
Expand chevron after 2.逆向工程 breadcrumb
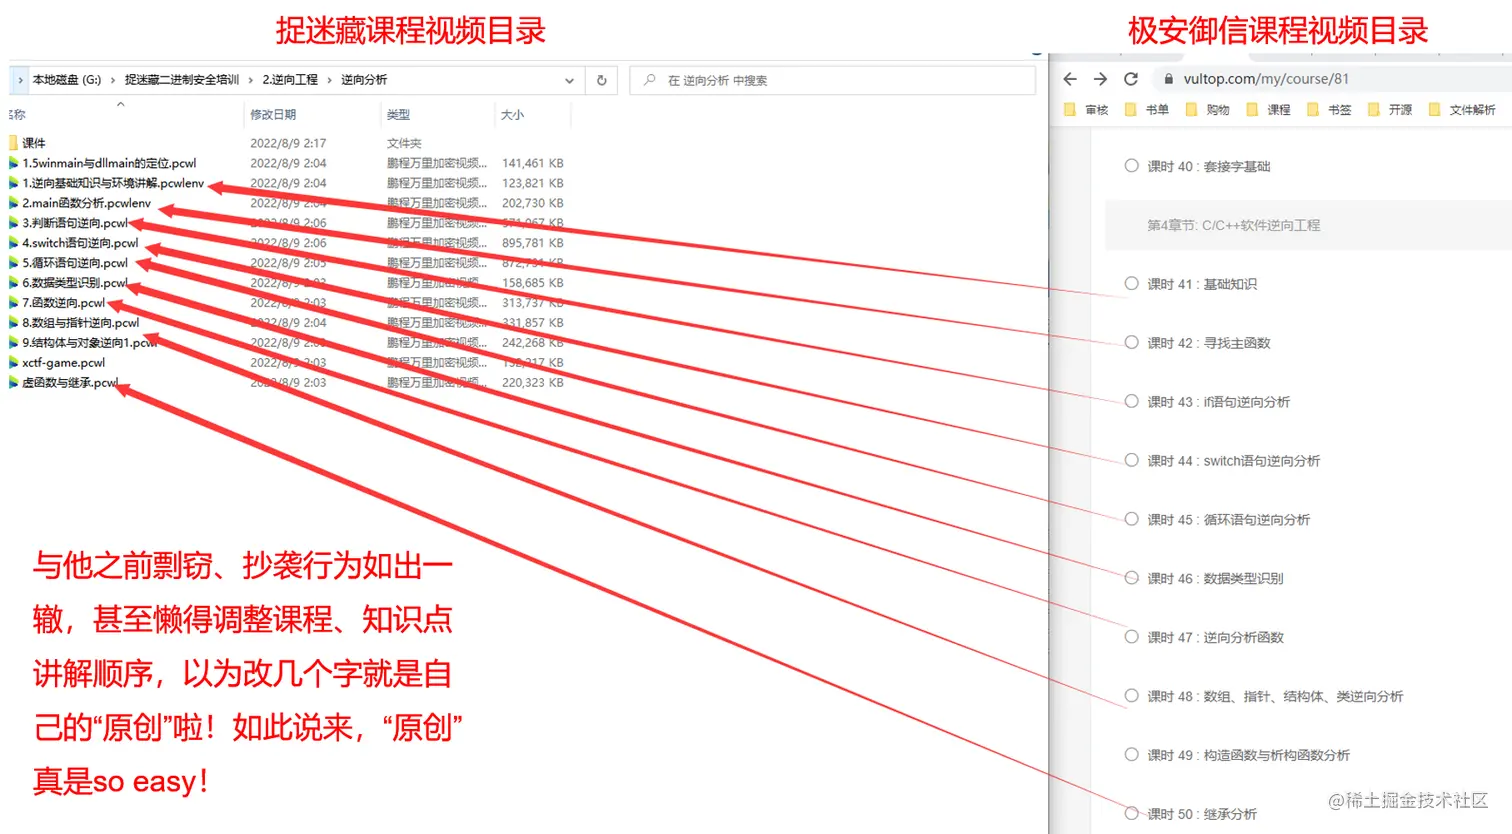(x=329, y=80)
